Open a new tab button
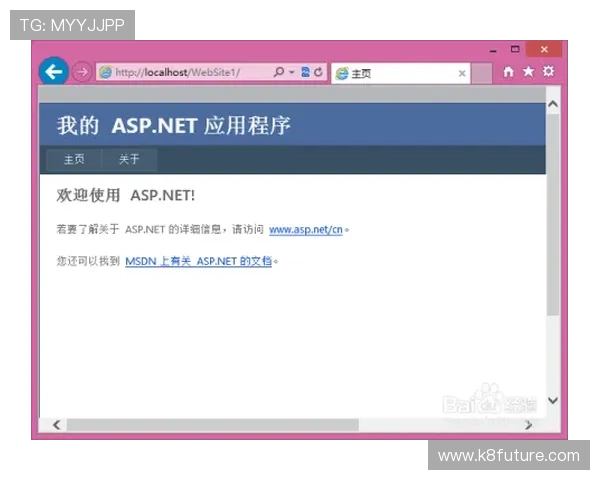This screenshot has height=480, width=600. click(x=481, y=73)
